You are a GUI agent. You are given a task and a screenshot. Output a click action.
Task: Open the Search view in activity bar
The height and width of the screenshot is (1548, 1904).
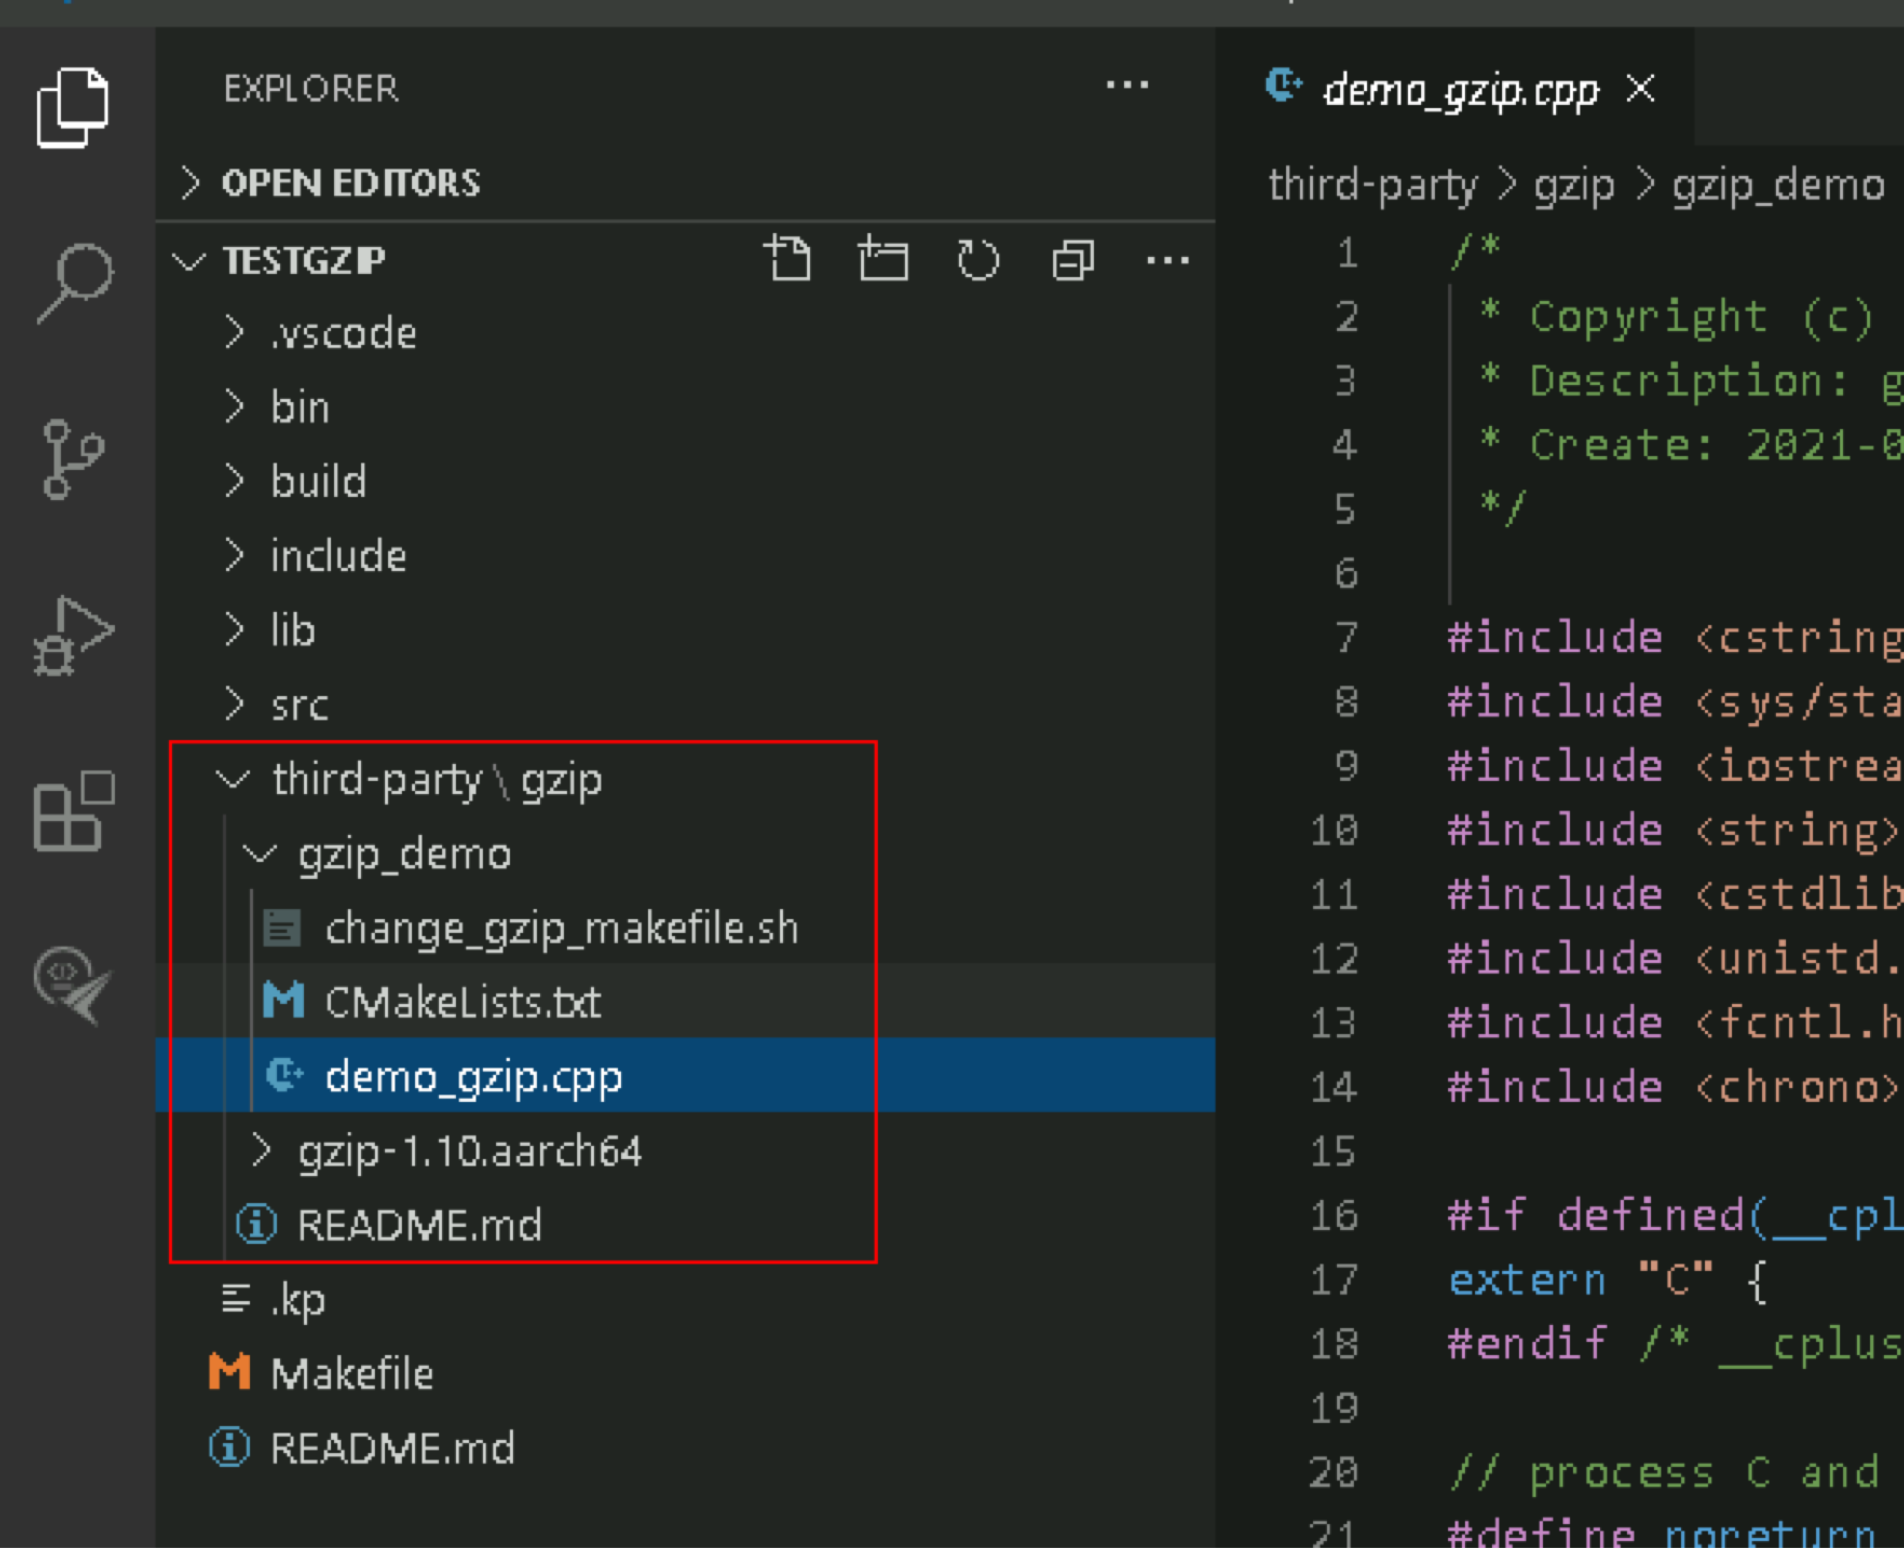pos(75,283)
